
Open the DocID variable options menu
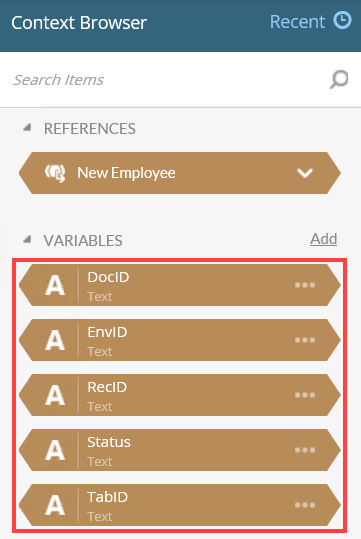[x=305, y=285]
